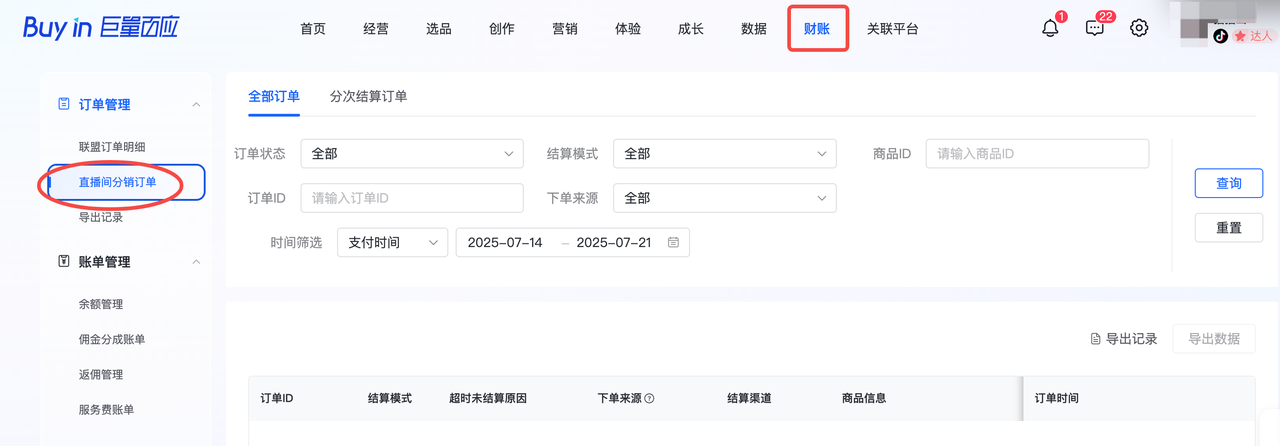Open settings via the gear icon

pos(1139,28)
